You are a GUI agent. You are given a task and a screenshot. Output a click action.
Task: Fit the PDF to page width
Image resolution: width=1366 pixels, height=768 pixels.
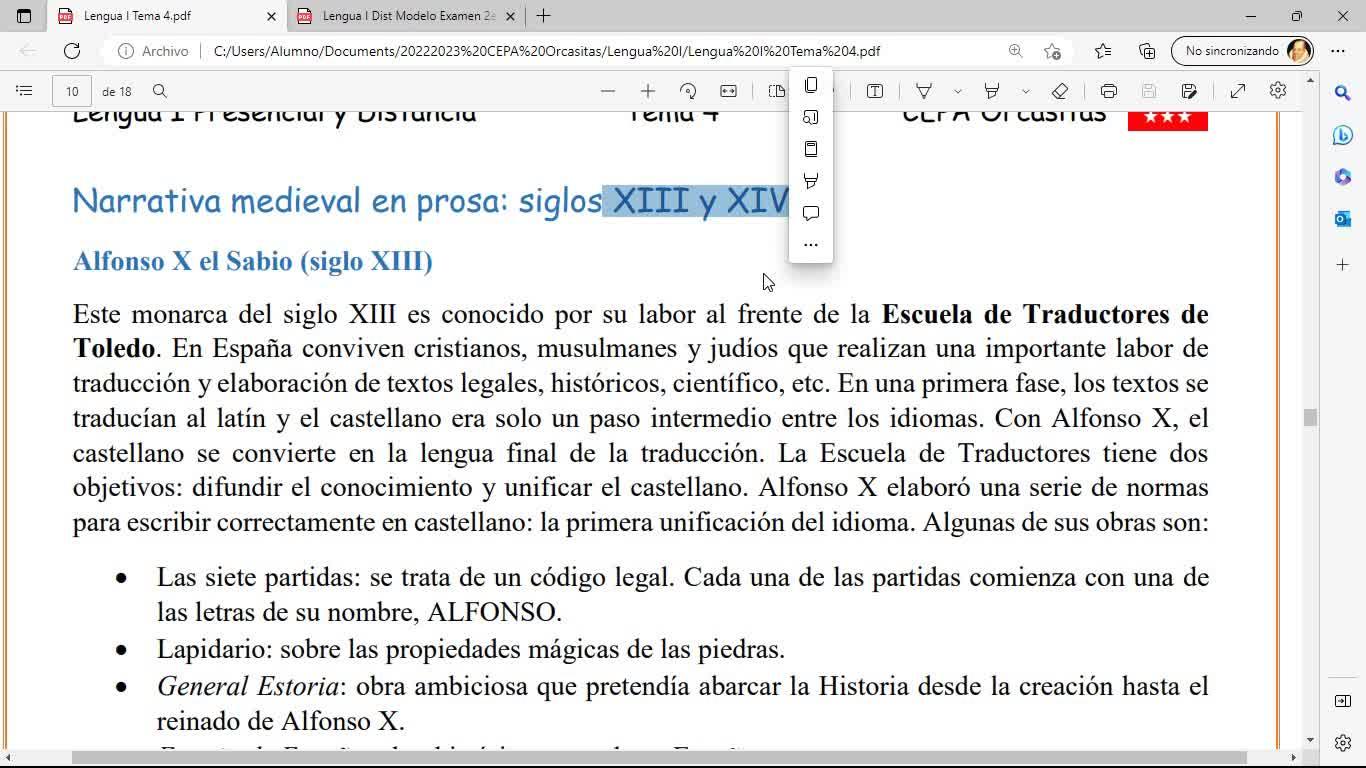pyautogui.click(x=729, y=91)
